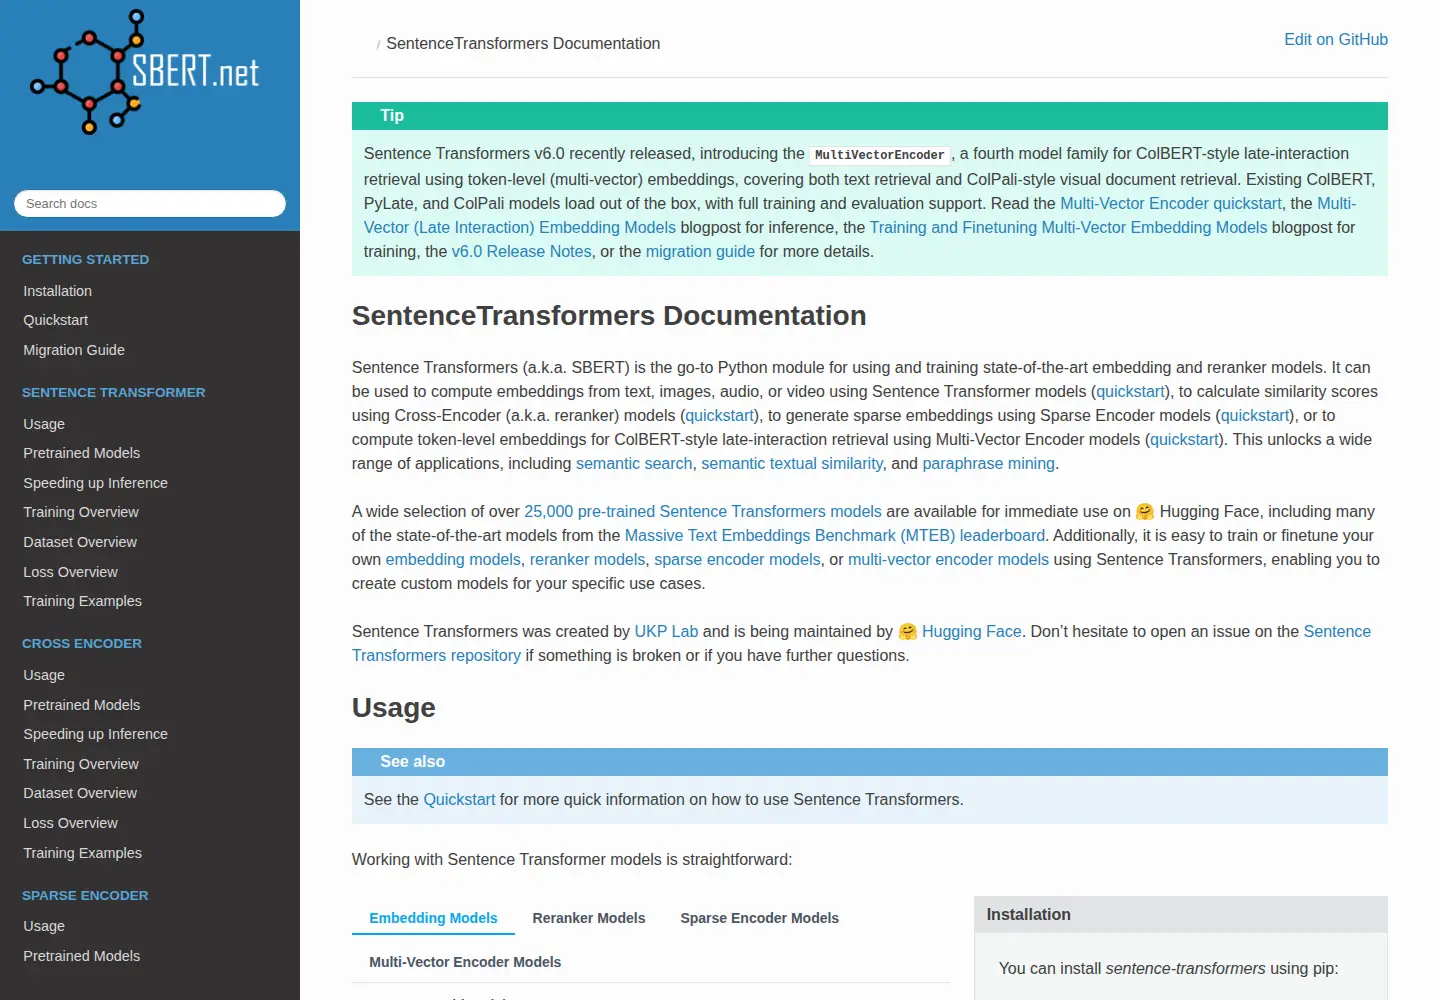The image size is (1440, 1000).
Task: Open the MTEB leaderboard link
Action: 835,535
